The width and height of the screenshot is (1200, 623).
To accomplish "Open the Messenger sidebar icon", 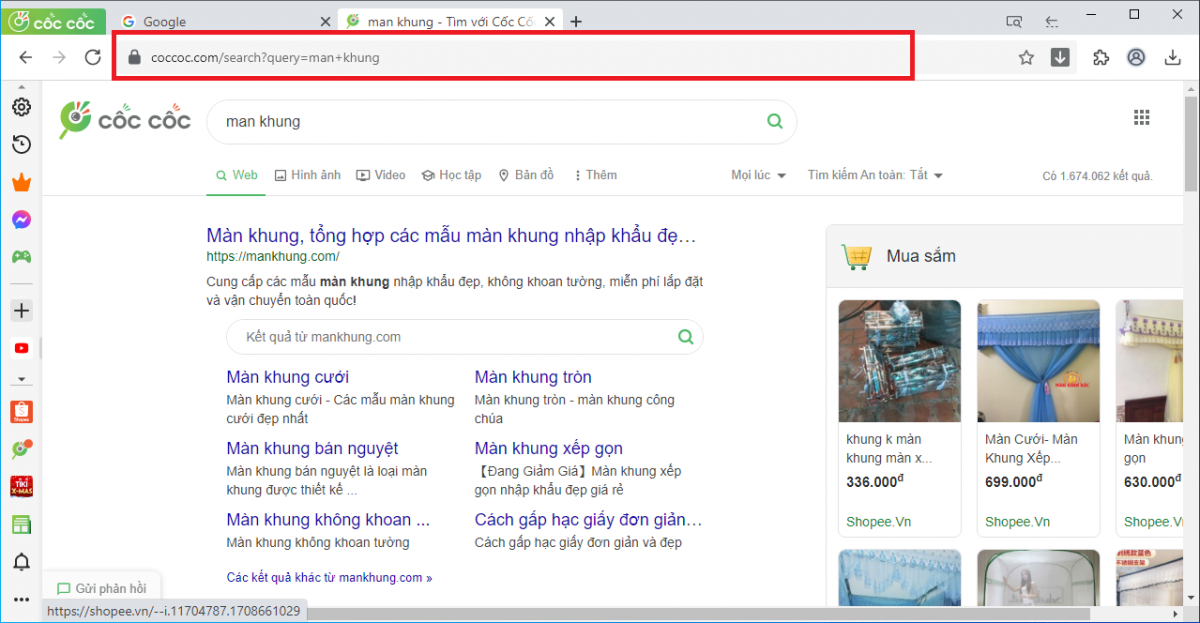I will [x=21, y=220].
